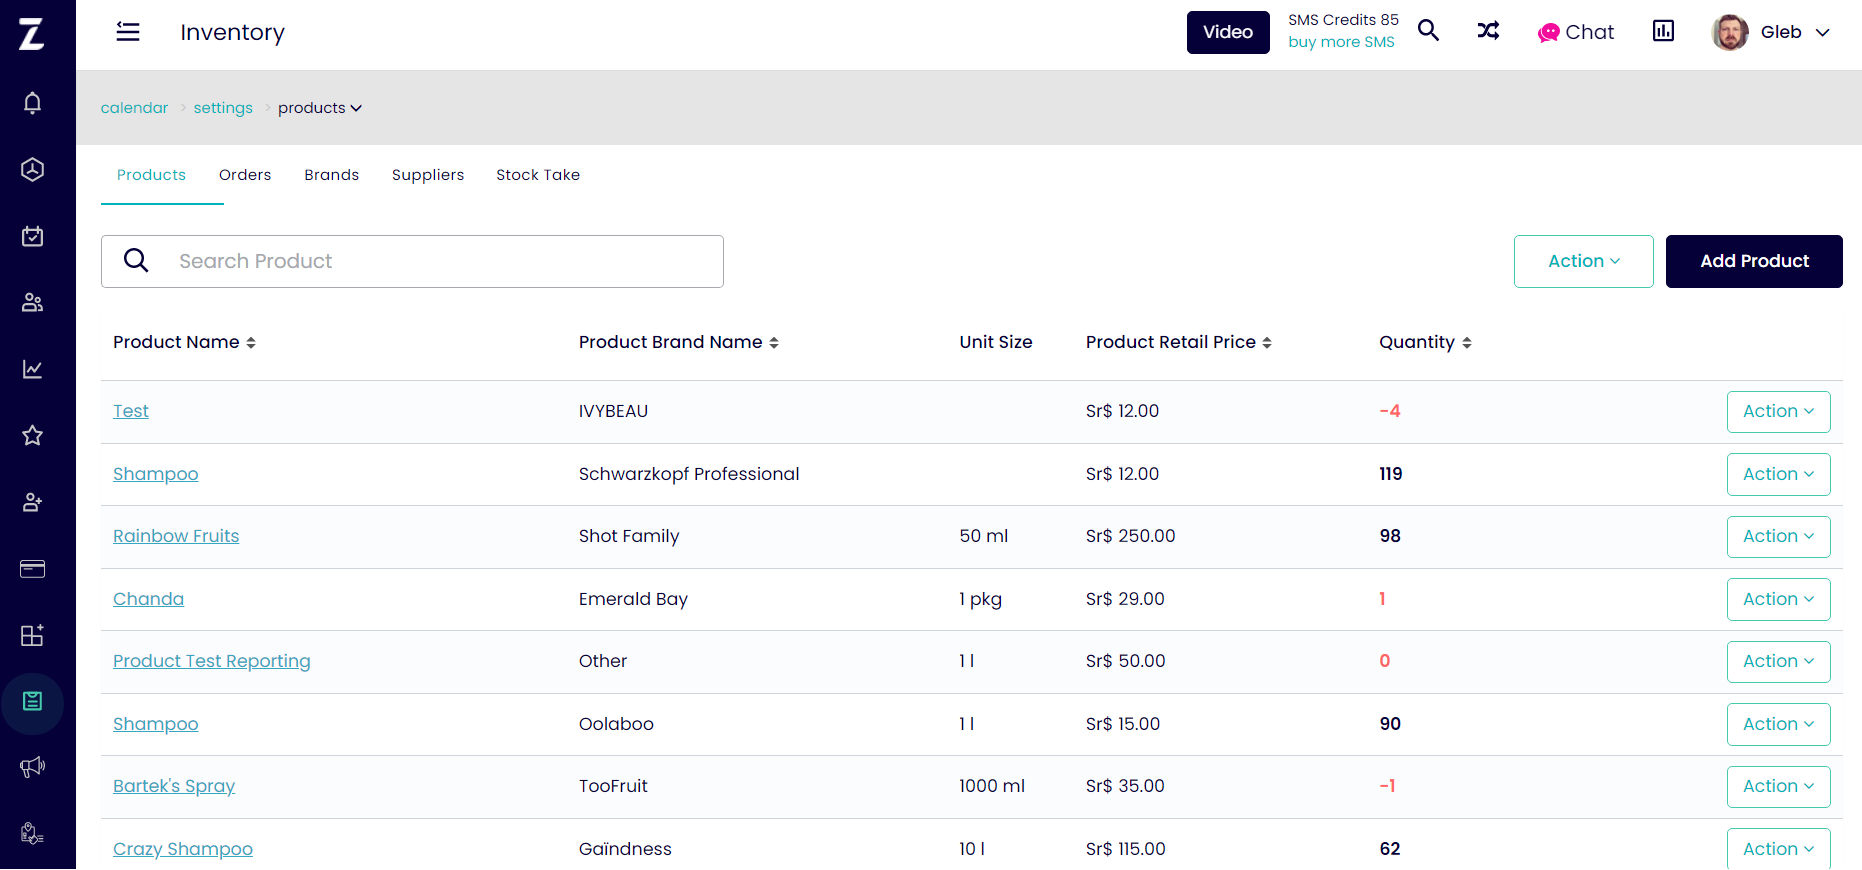Open the calendar icon in sidebar

click(x=32, y=236)
